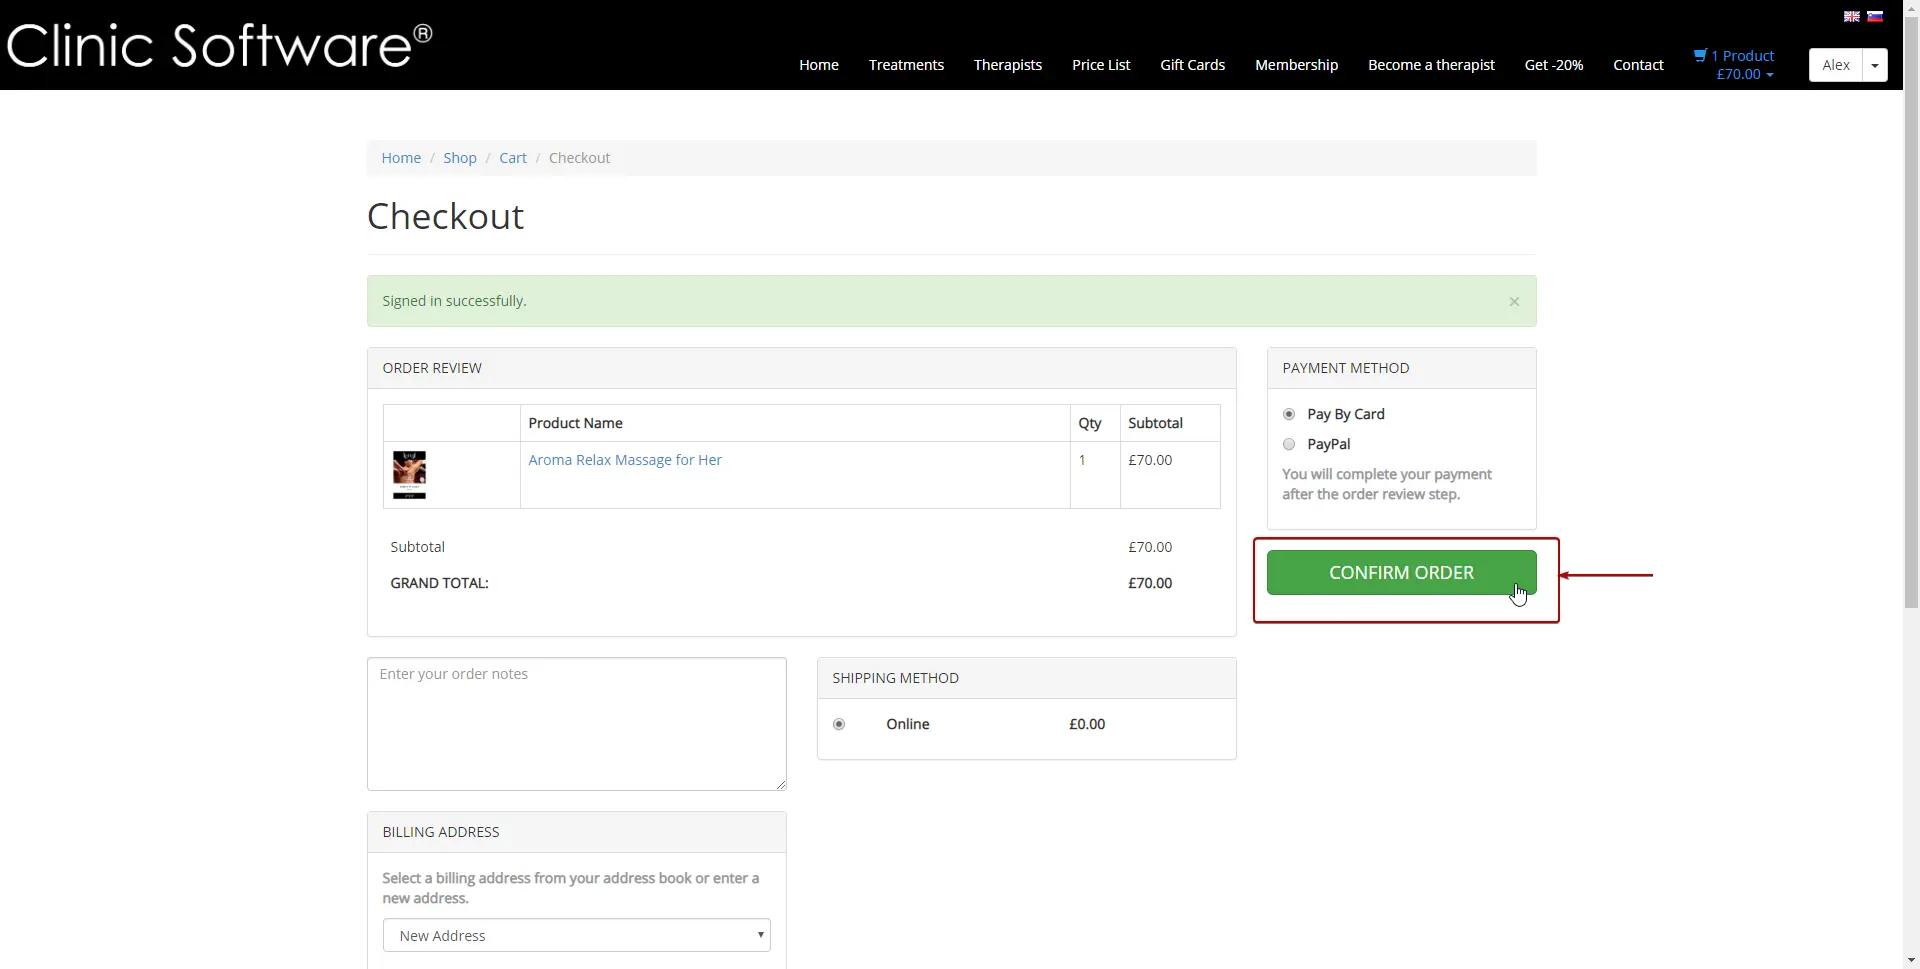Open the billing New Address dropdown
The width and height of the screenshot is (1920, 969).
[576, 935]
